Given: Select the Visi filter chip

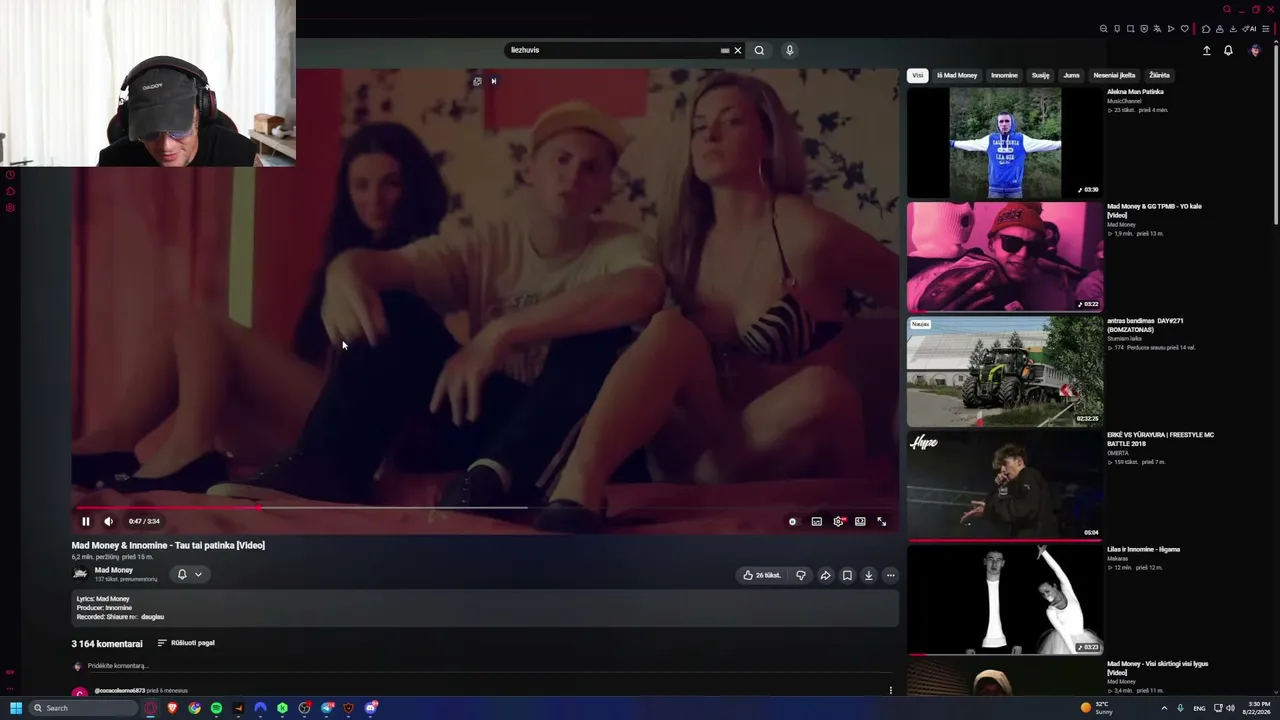Looking at the screenshot, I should coord(917,75).
